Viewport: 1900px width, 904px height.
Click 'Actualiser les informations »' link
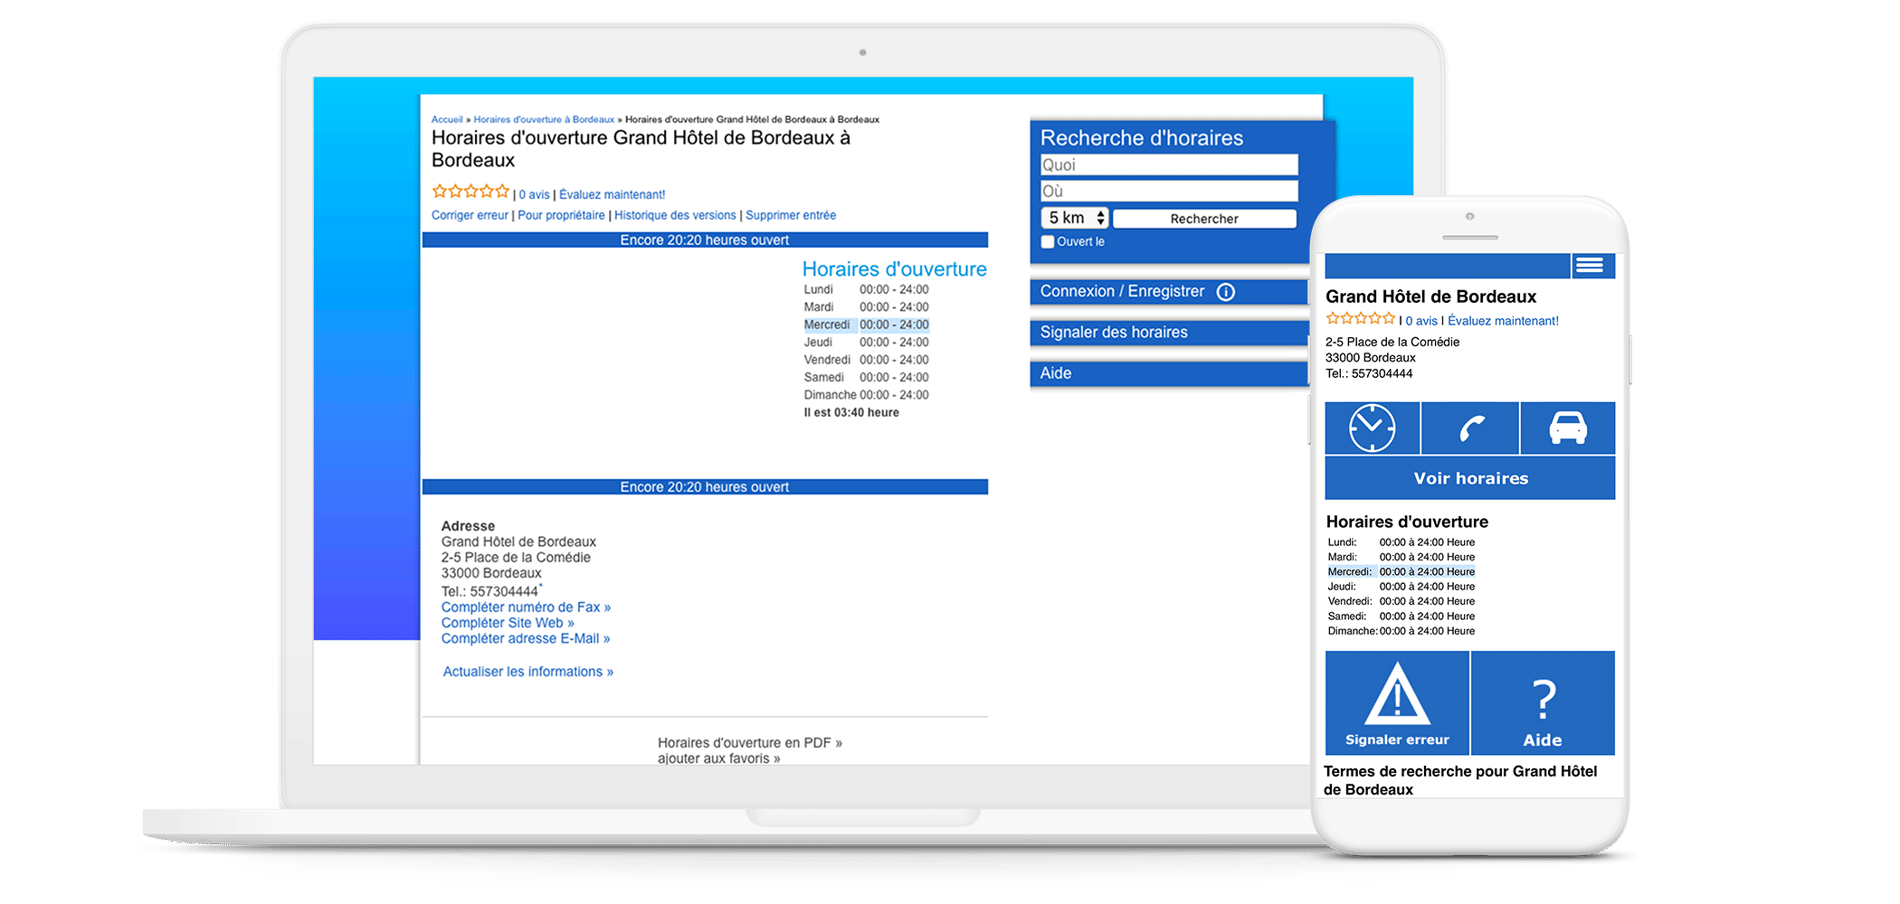tap(528, 672)
